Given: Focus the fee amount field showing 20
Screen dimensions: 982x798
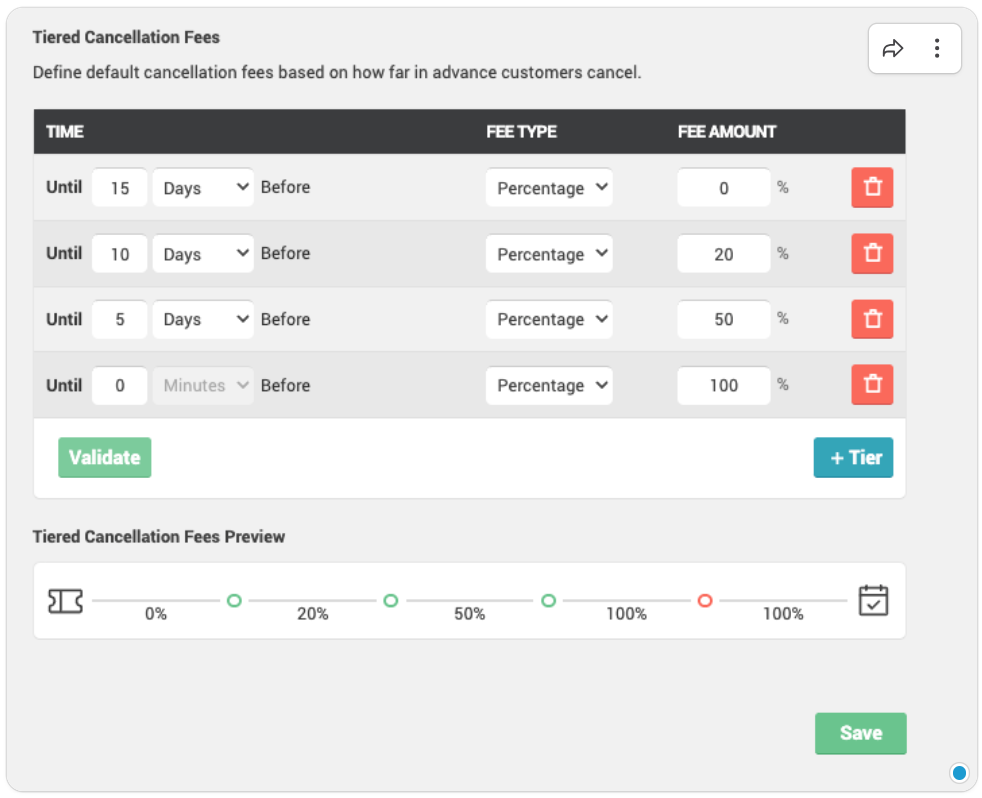Looking at the screenshot, I should (724, 254).
